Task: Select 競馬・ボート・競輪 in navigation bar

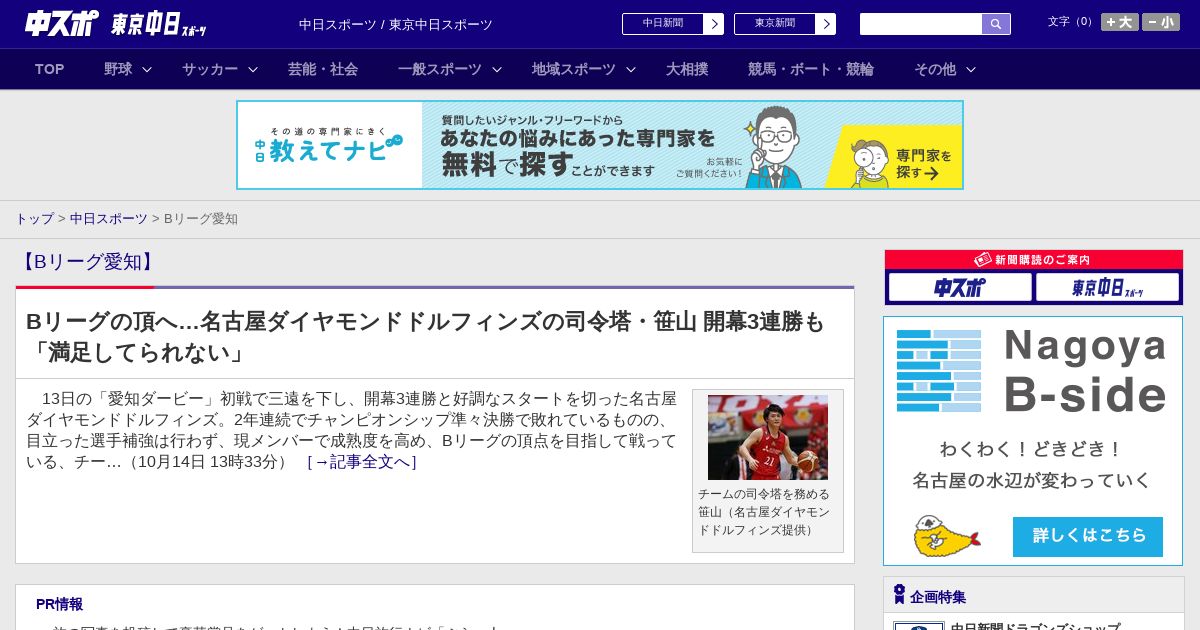Action: (811, 69)
